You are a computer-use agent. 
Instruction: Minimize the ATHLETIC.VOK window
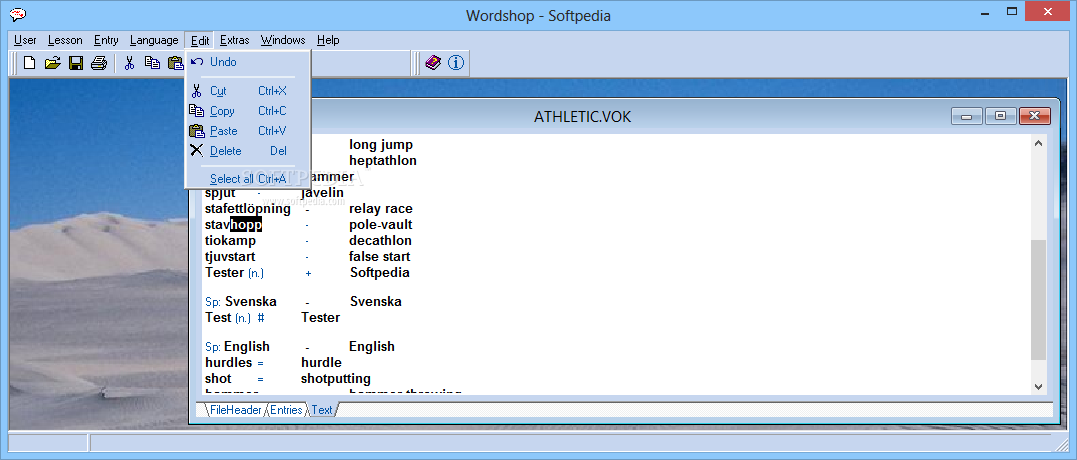(x=966, y=116)
